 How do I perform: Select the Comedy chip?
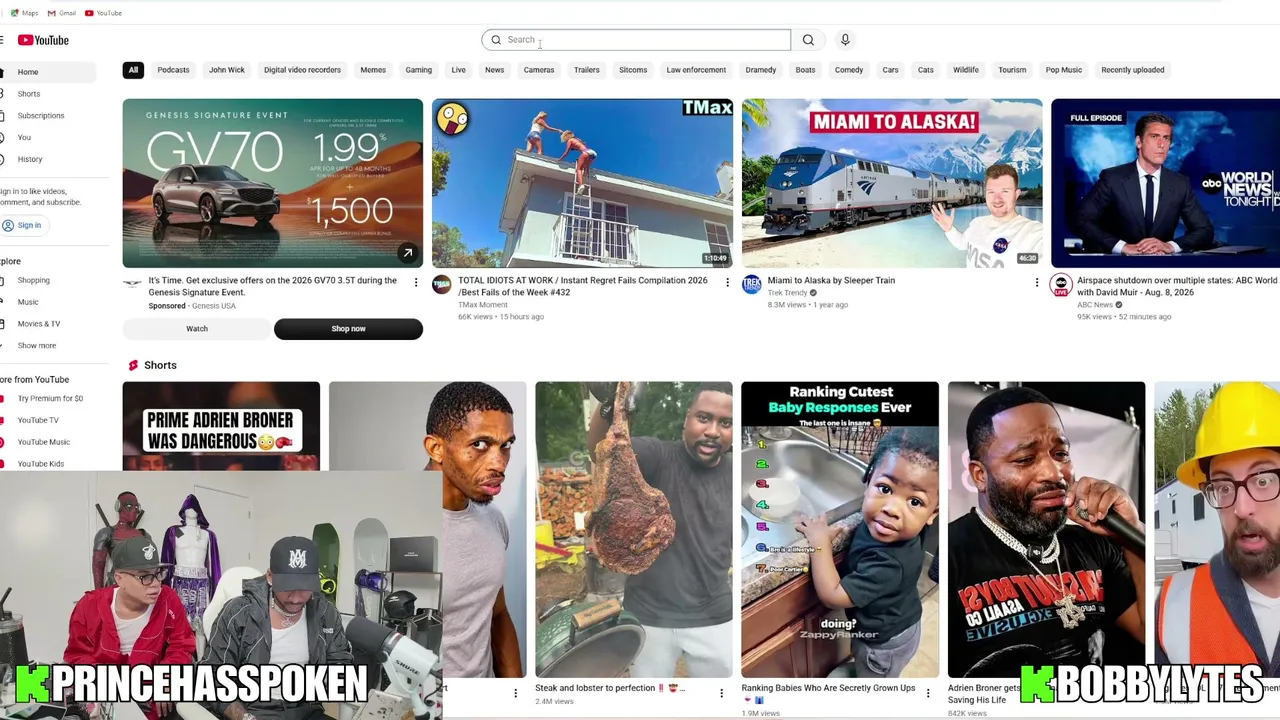849,70
